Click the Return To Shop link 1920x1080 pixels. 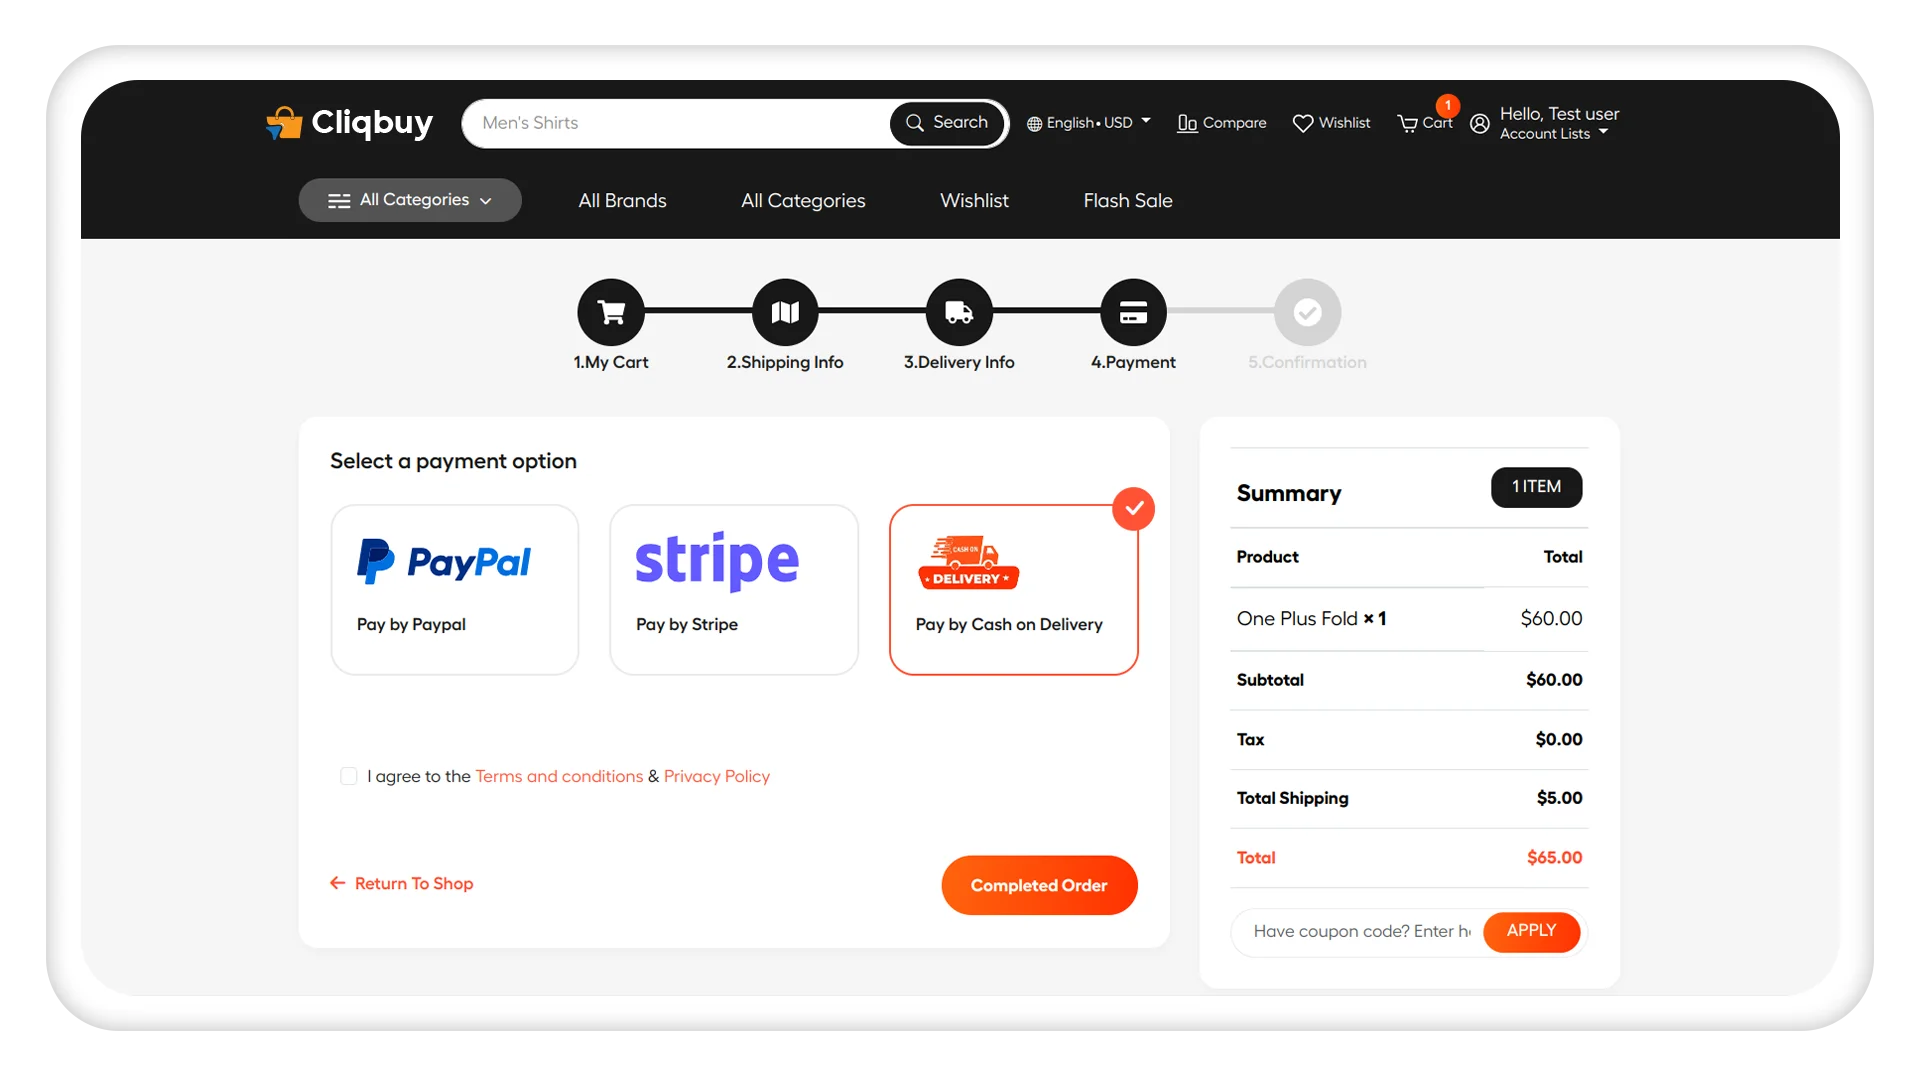[401, 882]
